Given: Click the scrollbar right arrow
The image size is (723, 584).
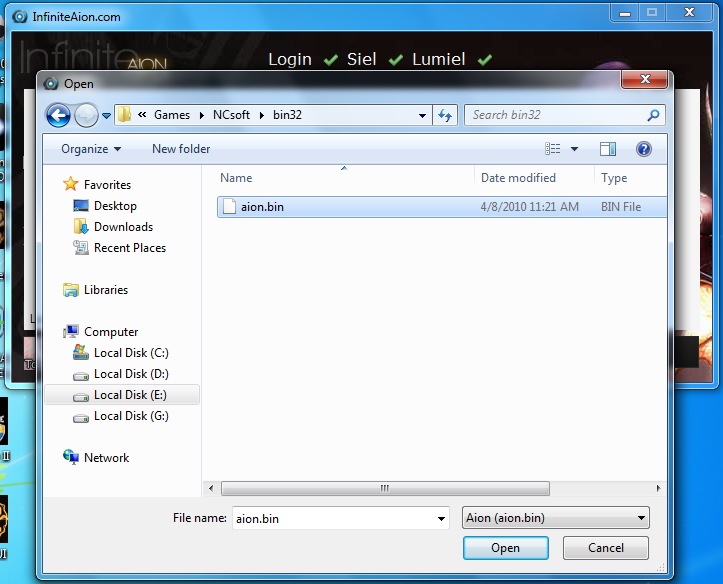Looking at the screenshot, I should [658, 488].
